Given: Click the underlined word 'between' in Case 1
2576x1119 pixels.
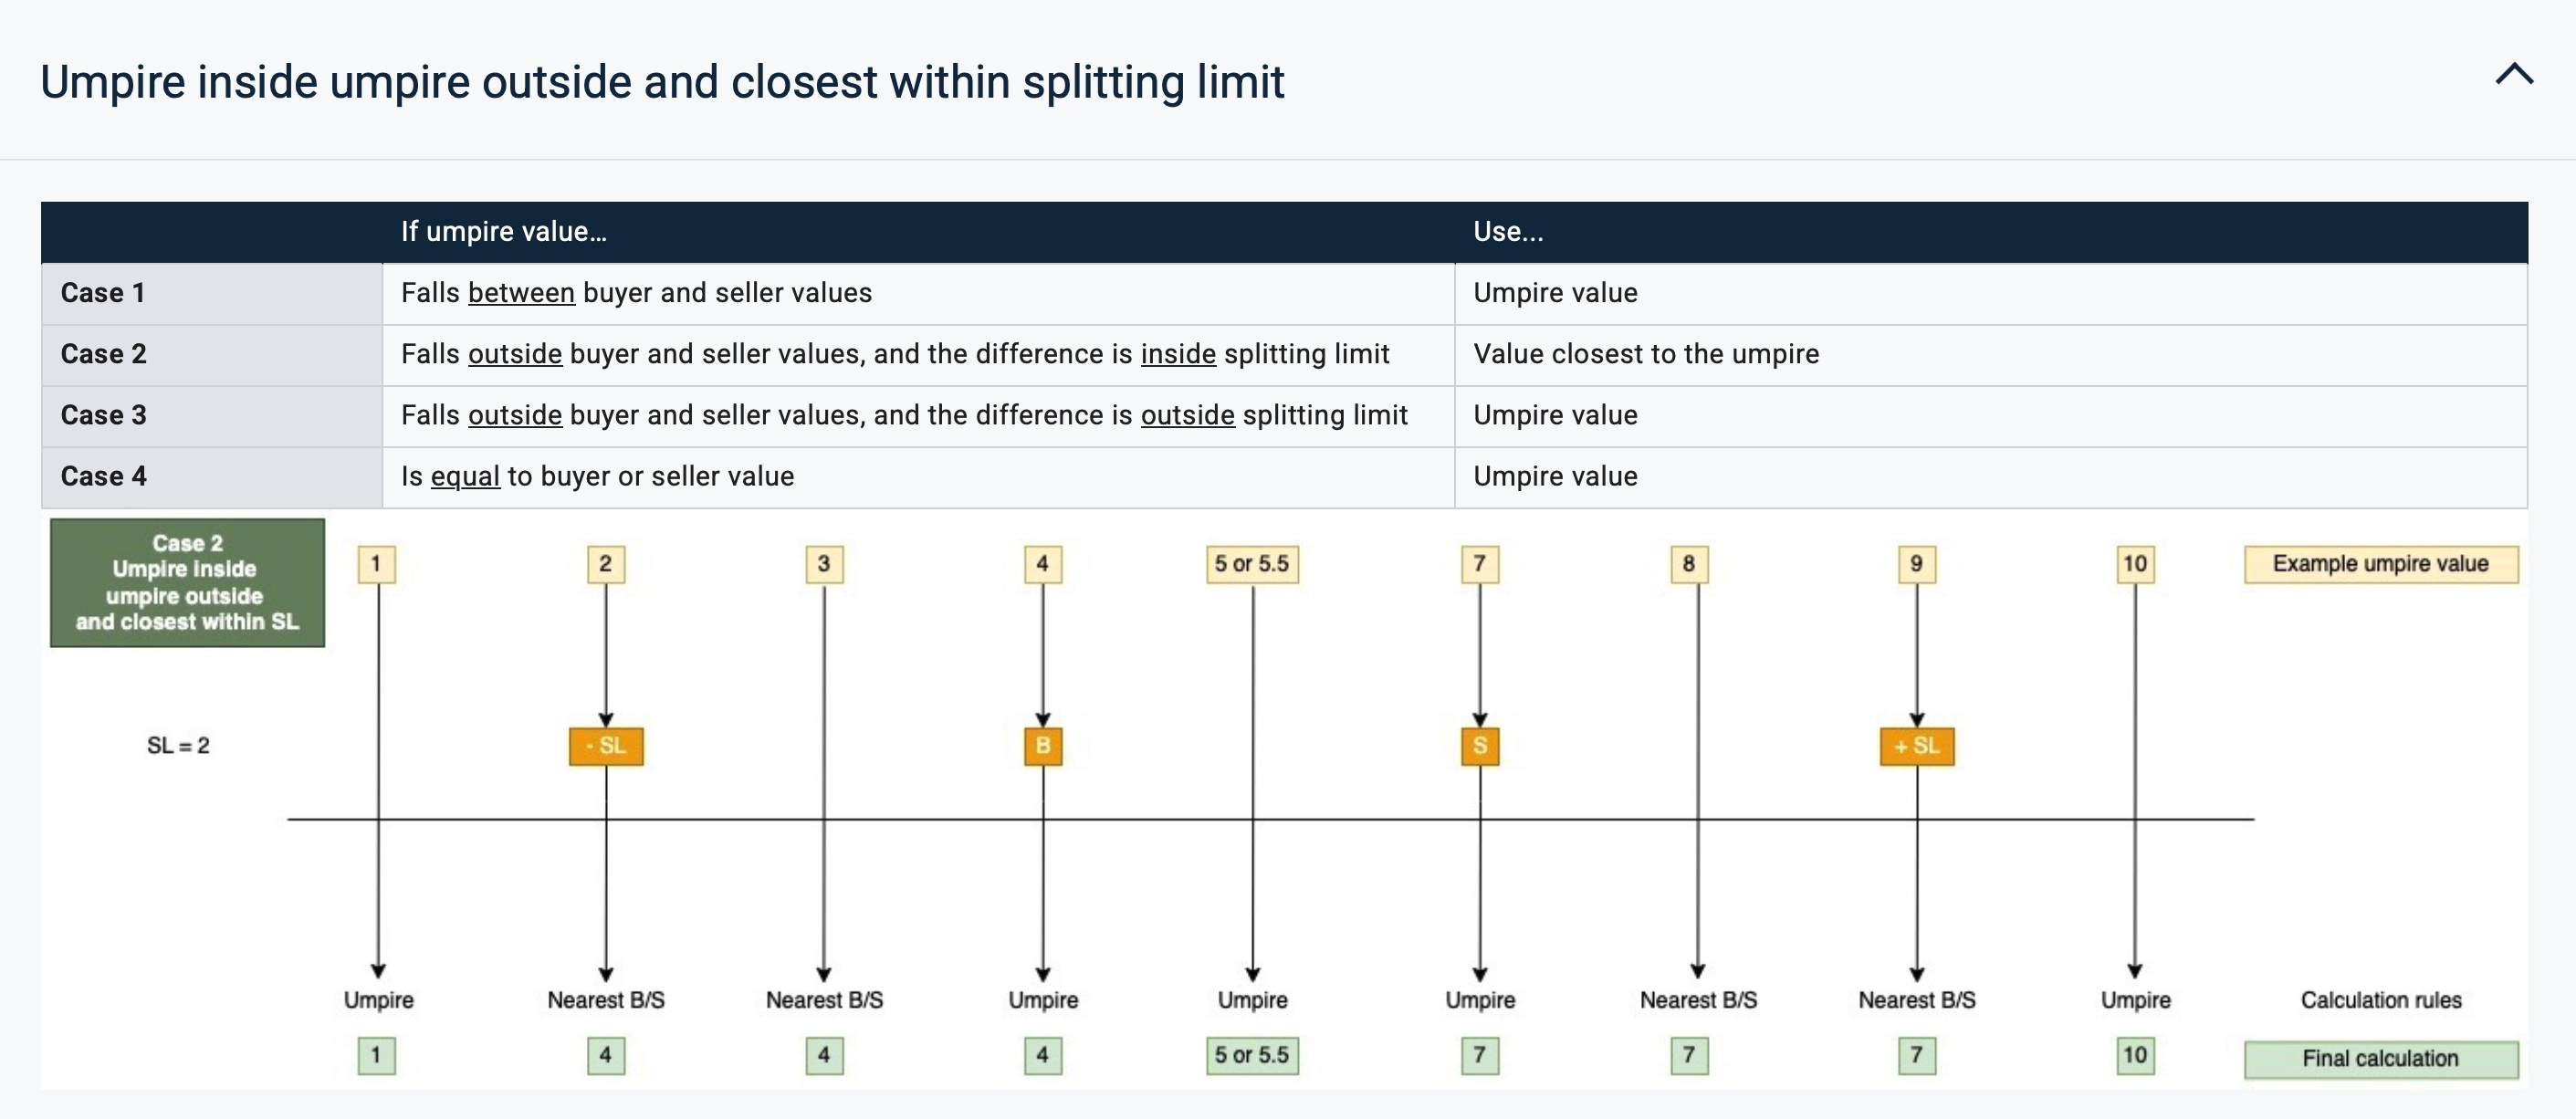Looking at the screenshot, I should 521,293.
